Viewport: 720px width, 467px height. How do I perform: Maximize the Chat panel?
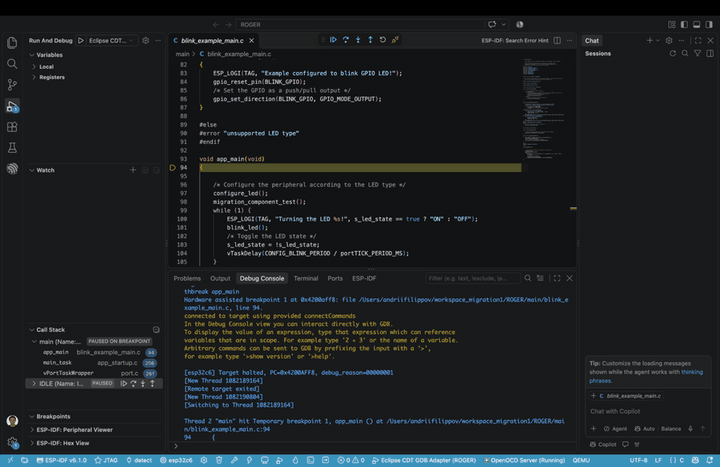pyautogui.click(x=698, y=40)
